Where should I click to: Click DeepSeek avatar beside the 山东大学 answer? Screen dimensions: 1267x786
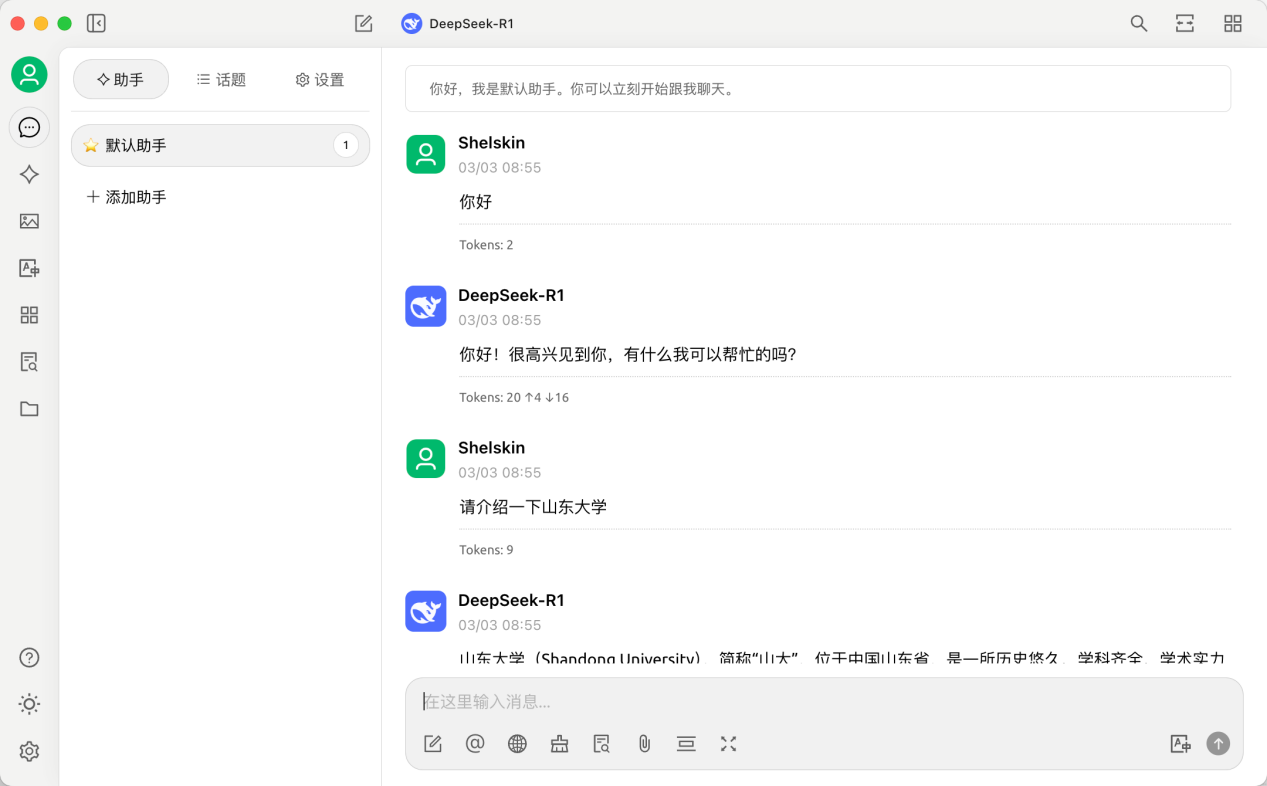[426, 611]
